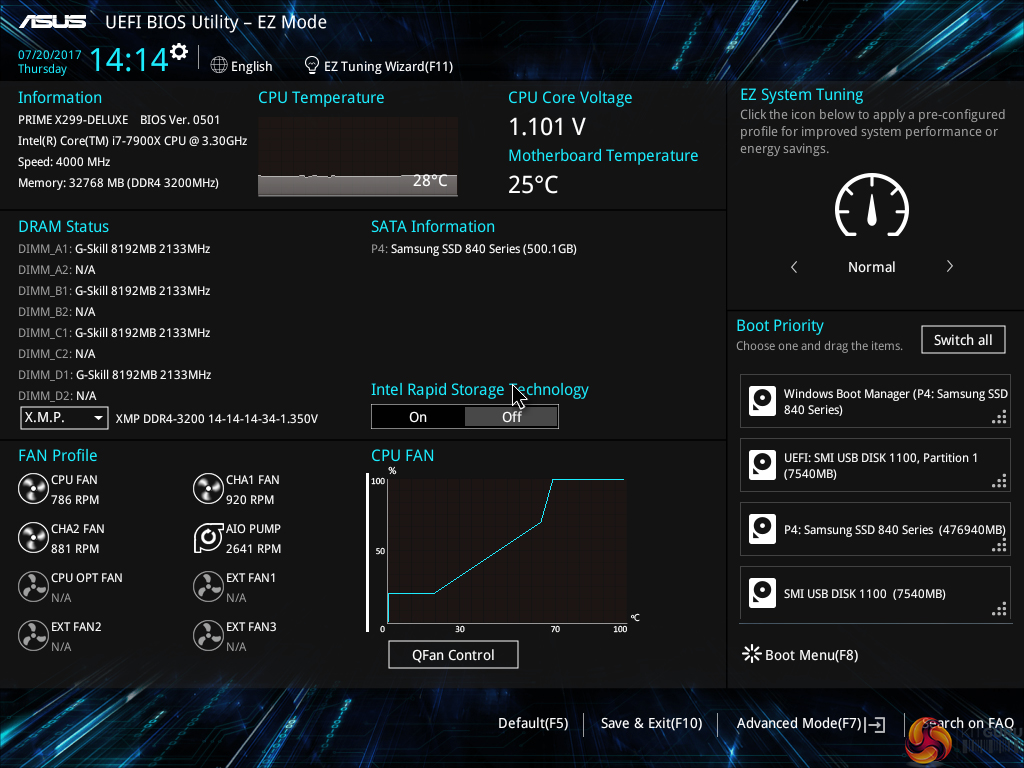Screen dimensions: 1024x768
Task: Click the CPU FAN curve graph
Action: coord(507,551)
